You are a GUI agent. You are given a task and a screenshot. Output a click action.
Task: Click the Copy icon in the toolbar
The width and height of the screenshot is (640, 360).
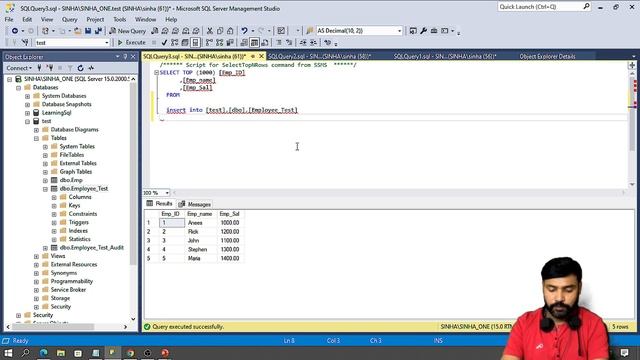point(220,31)
